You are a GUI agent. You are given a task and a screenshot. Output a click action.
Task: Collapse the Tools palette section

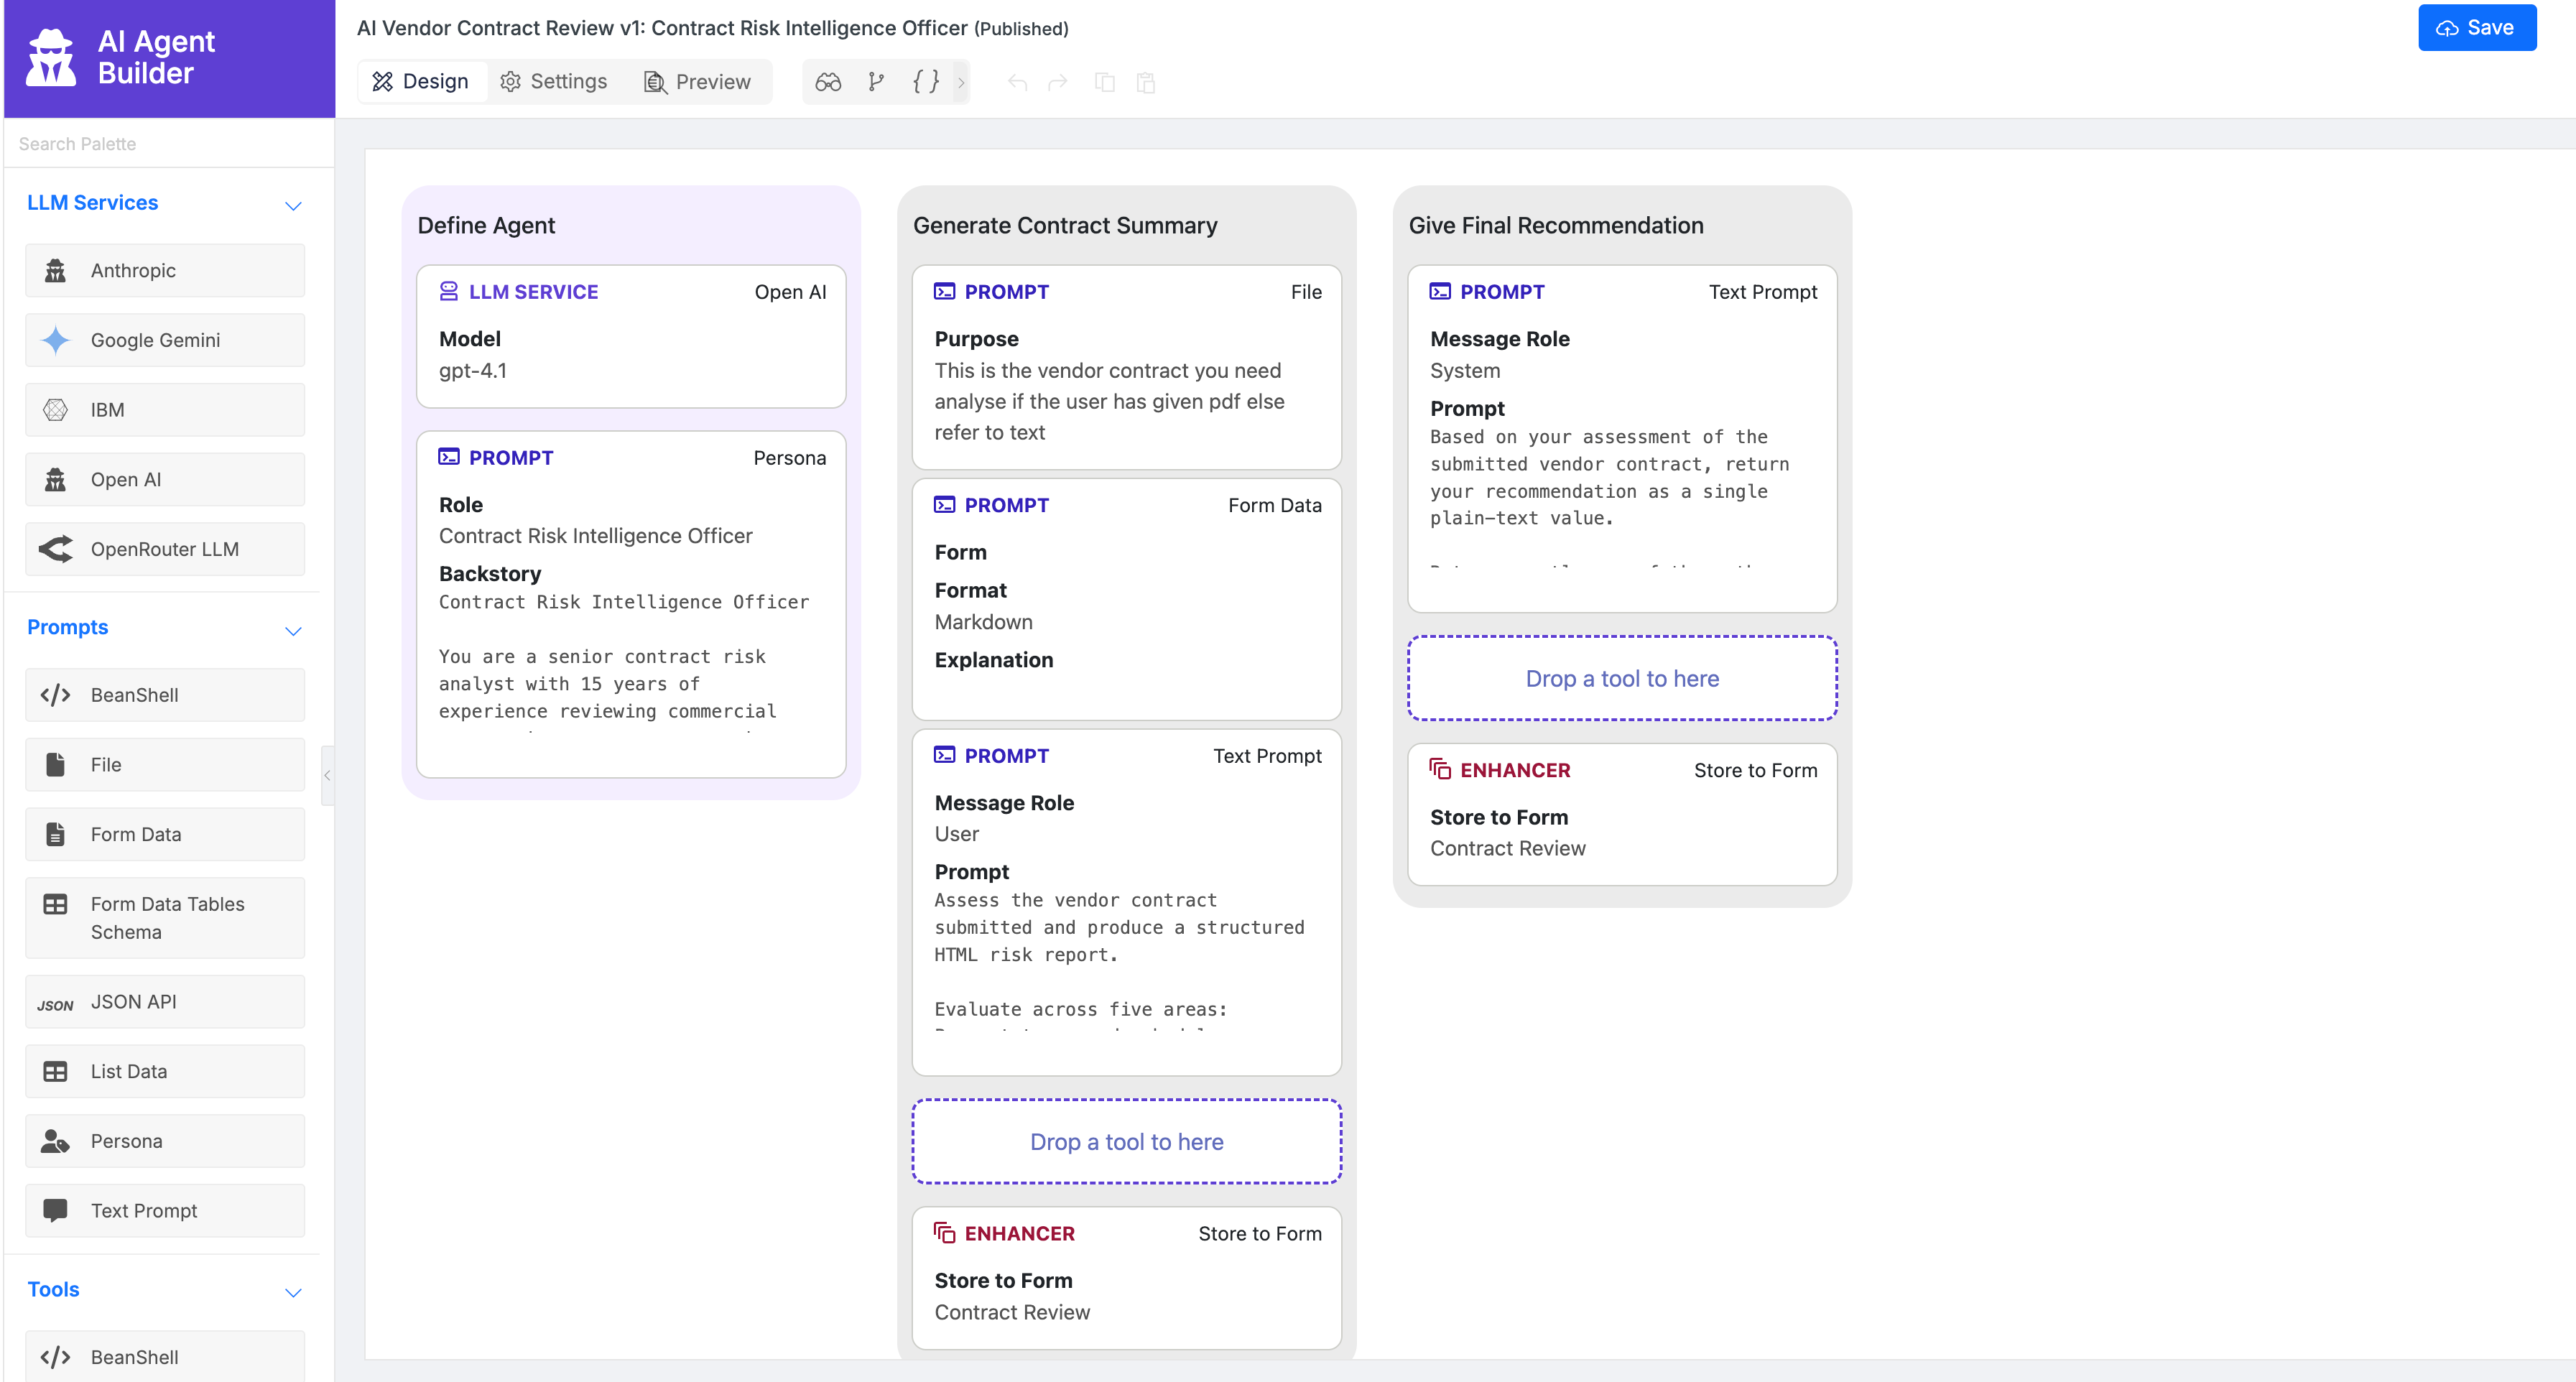293,1292
